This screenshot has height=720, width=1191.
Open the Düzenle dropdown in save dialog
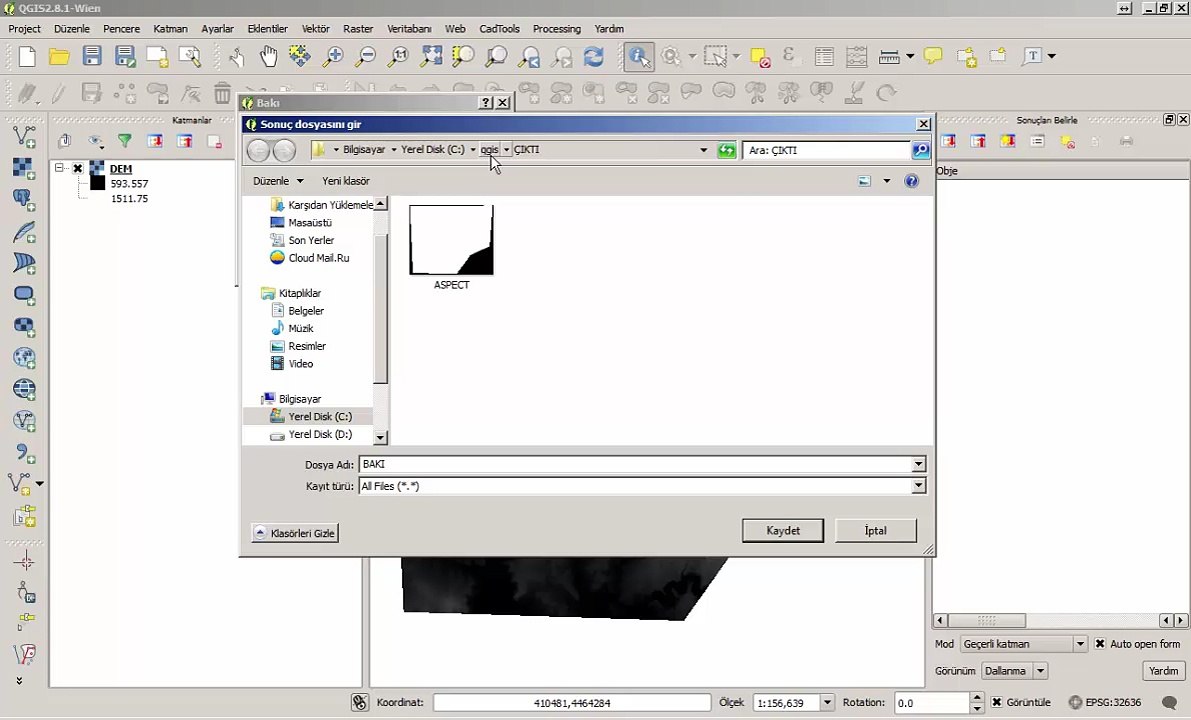click(x=278, y=181)
